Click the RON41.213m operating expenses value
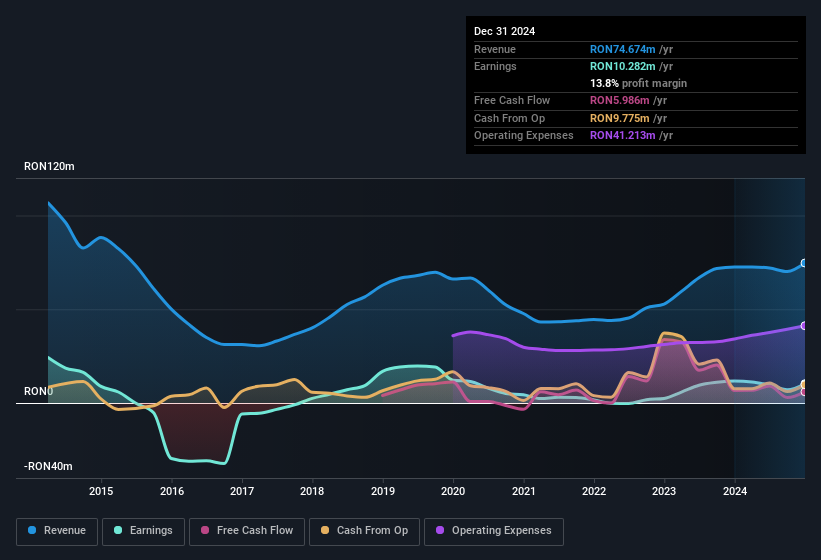The width and height of the screenshot is (821, 560). pos(623,136)
